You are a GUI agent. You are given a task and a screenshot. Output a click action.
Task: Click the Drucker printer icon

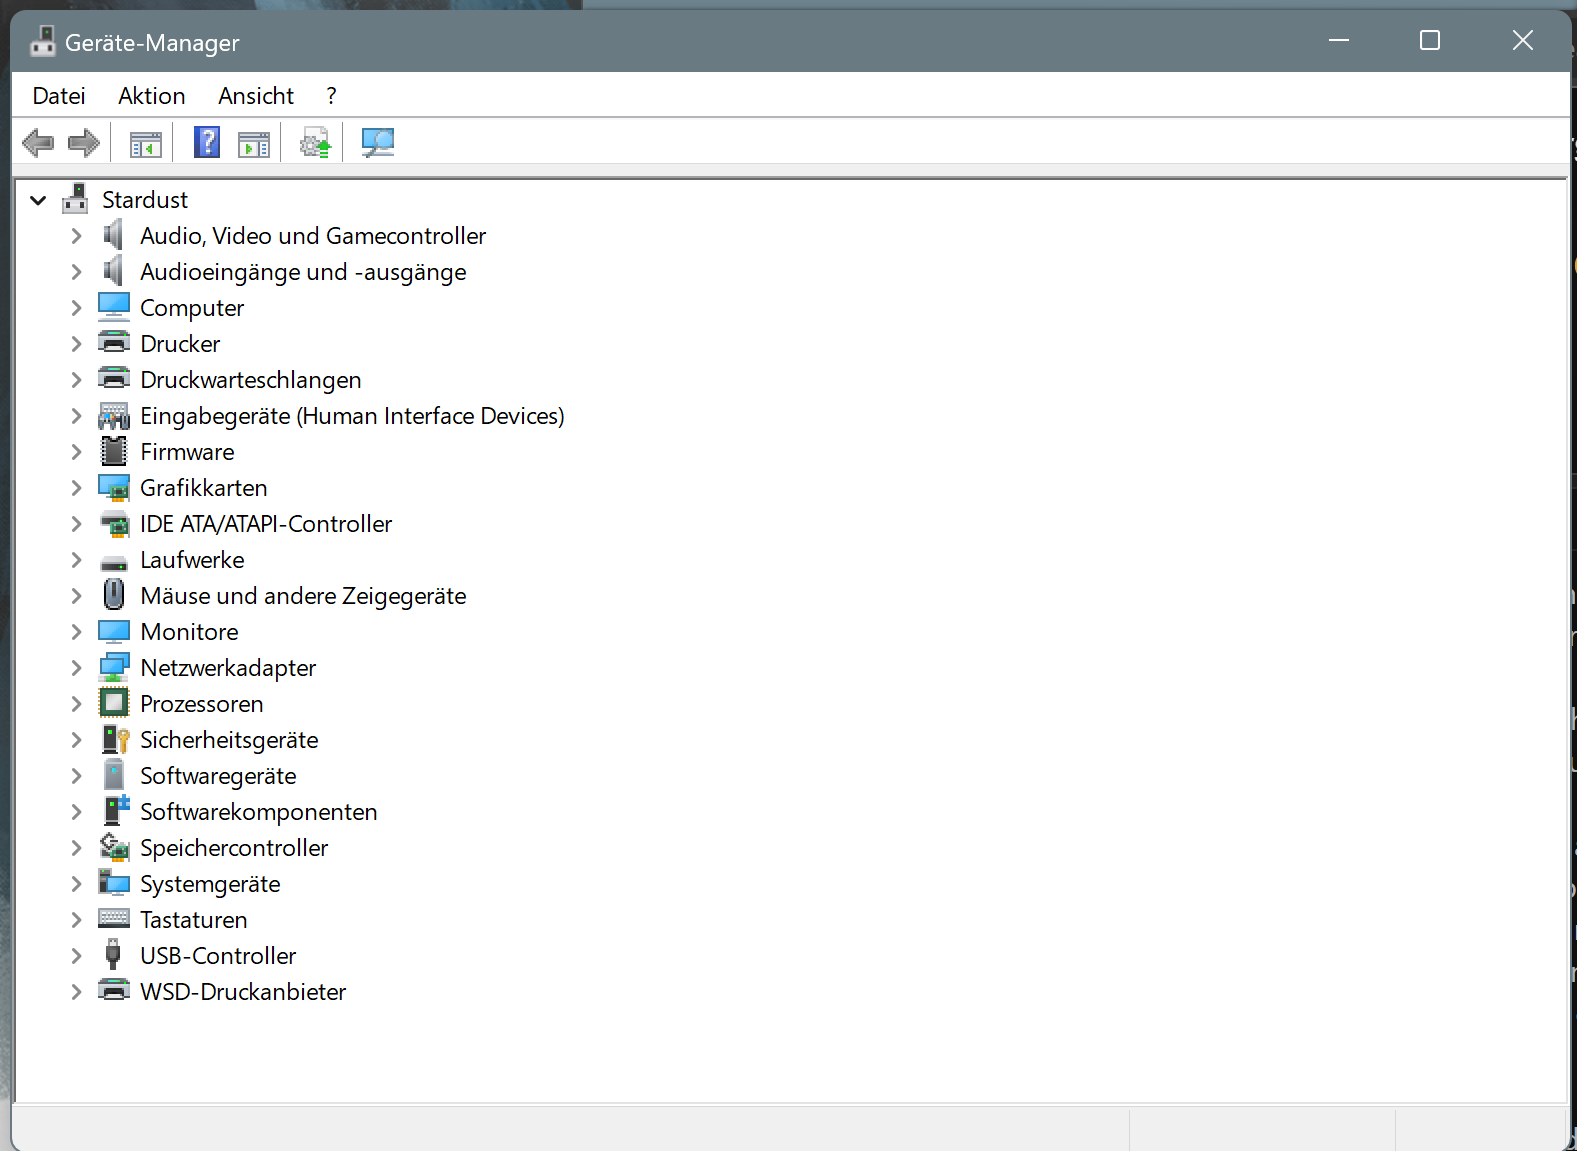point(114,342)
